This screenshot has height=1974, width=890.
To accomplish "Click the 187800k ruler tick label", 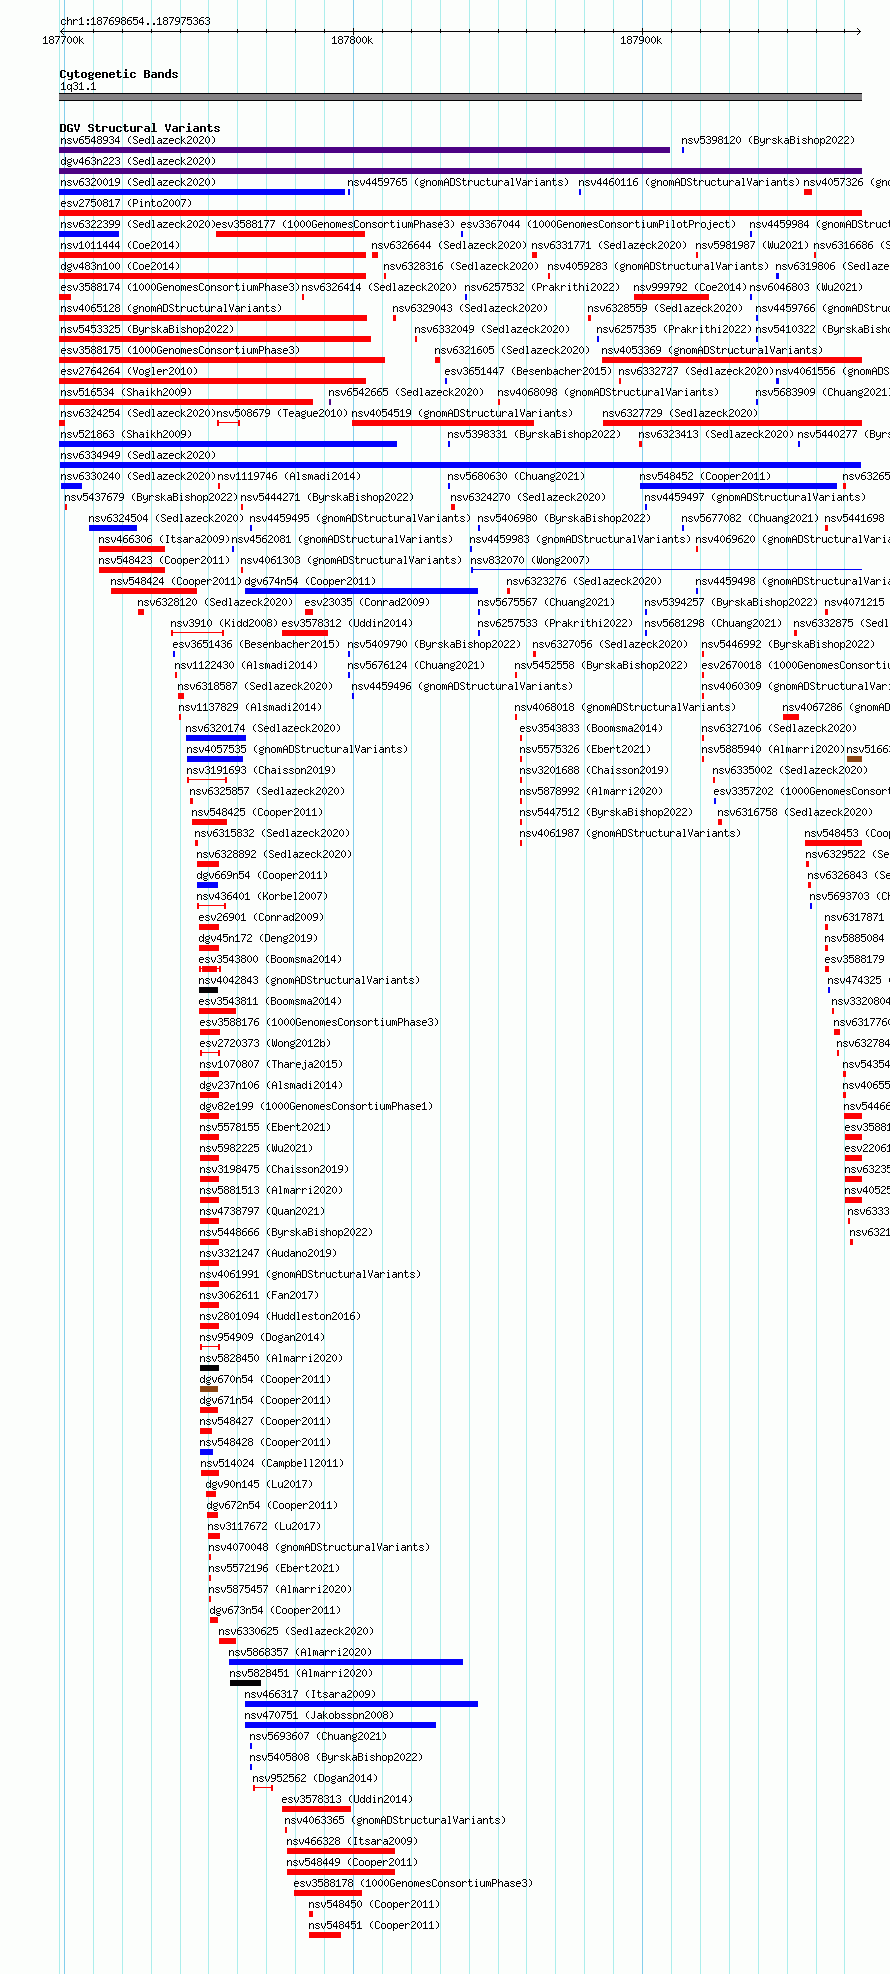I will [352, 41].
